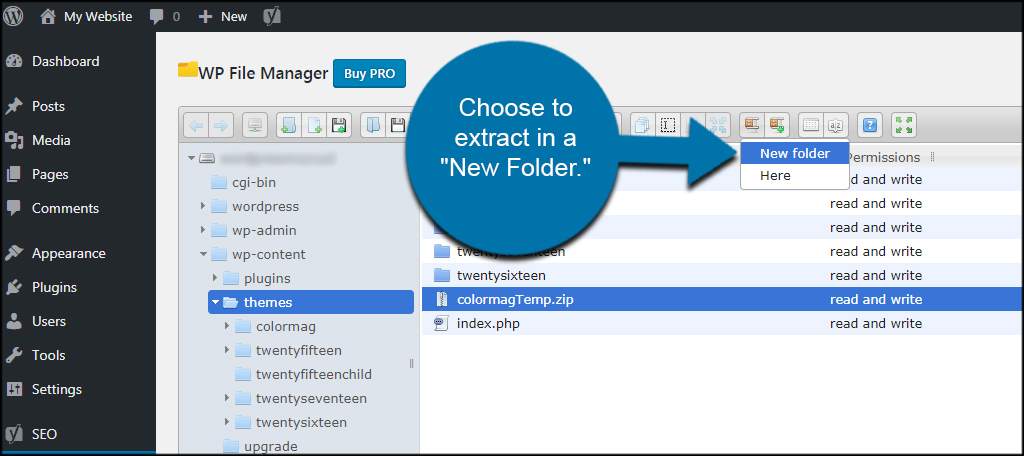Open the Help question-mark icon
Image resolution: width=1024 pixels, height=456 pixels.
tap(869, 125)
